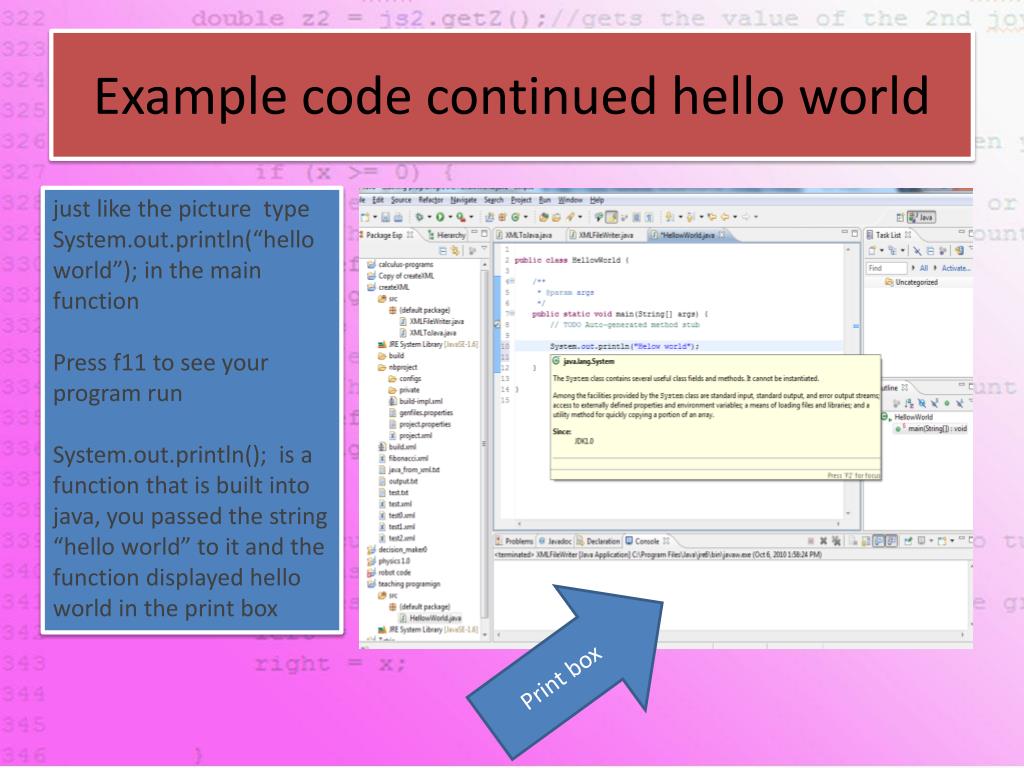Click the Debug bug toolbar icon
The image size is (1024, 768).
[x=420, y=217]
